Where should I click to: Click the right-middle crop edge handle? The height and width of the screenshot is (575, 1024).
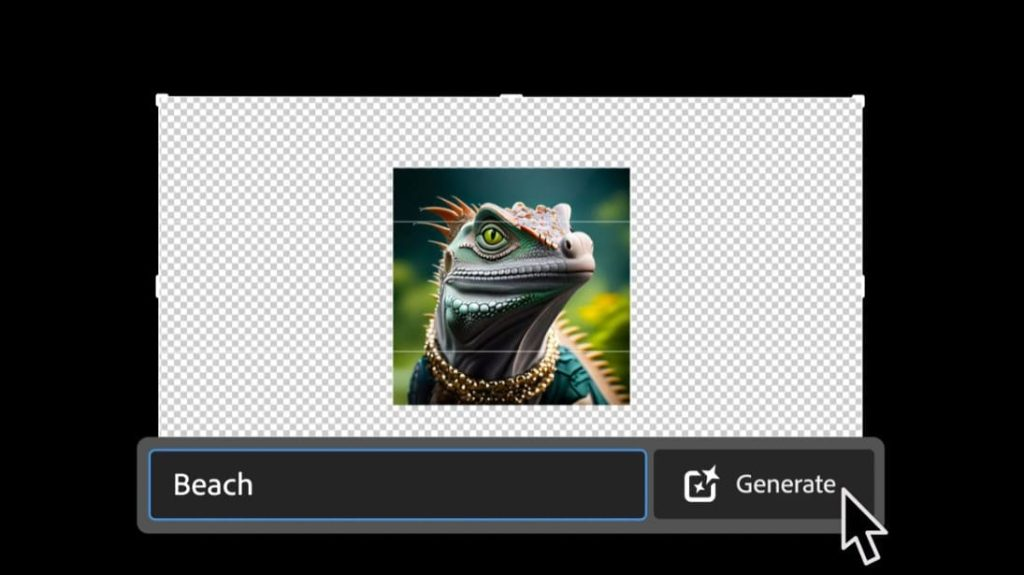click(862, 286)
